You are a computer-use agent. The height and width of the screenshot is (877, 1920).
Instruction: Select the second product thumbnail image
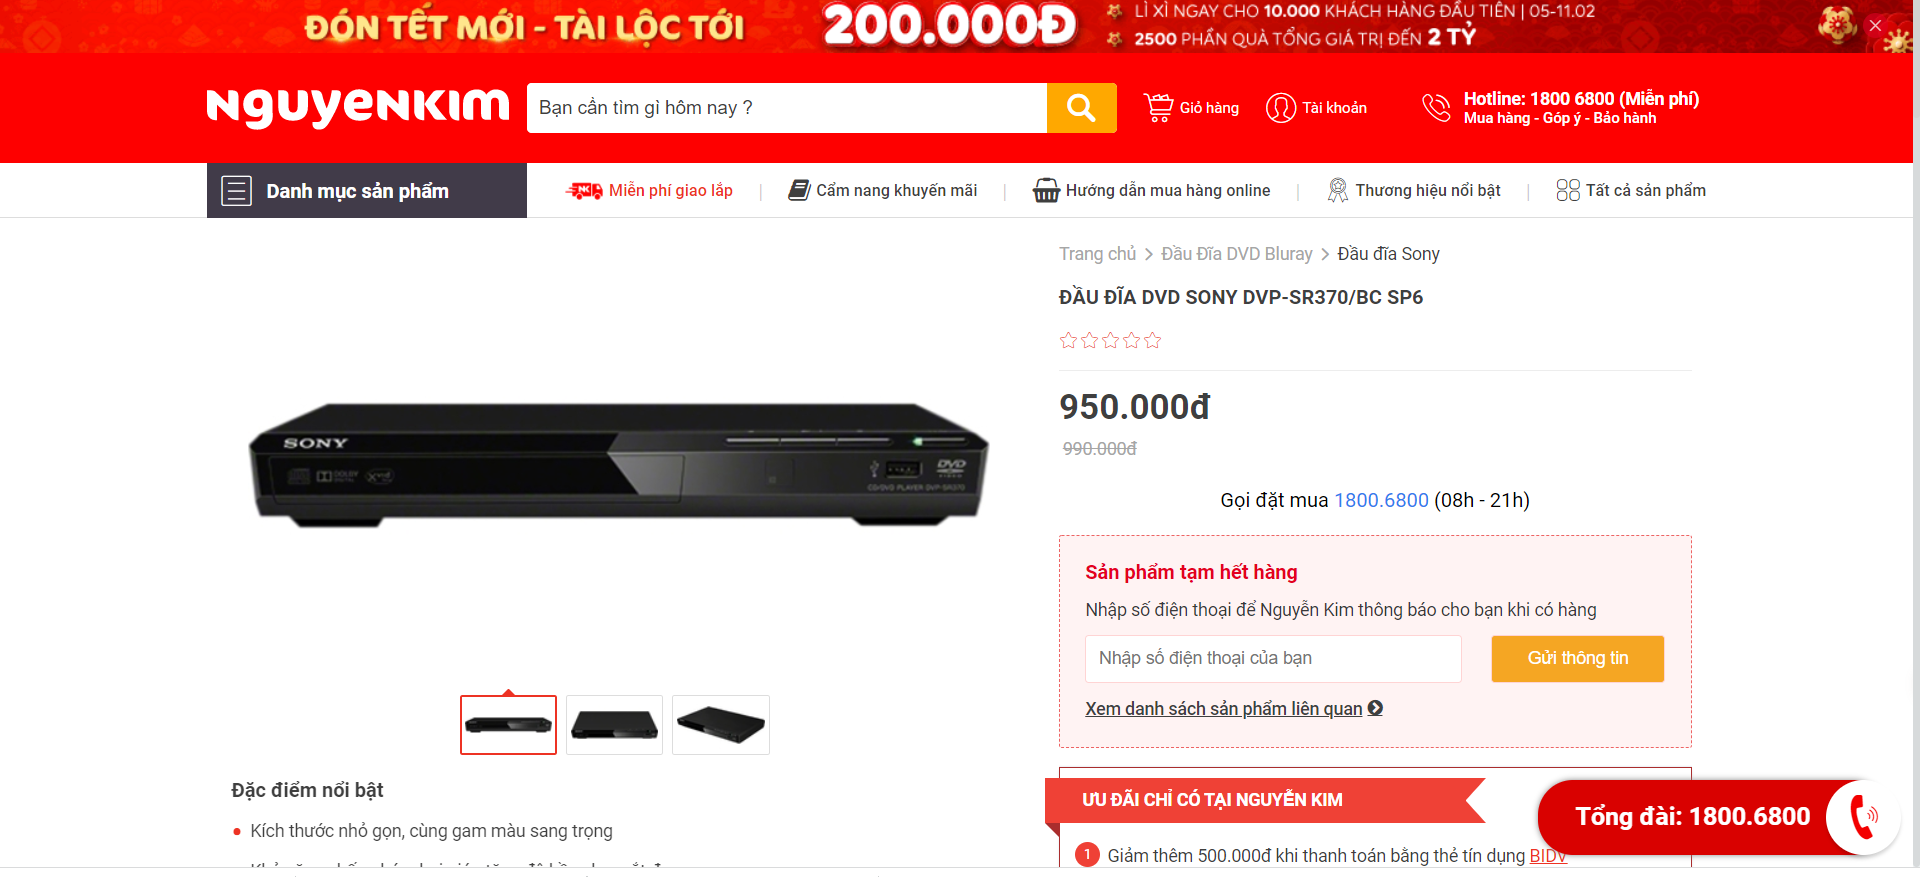tap(614, 725)
